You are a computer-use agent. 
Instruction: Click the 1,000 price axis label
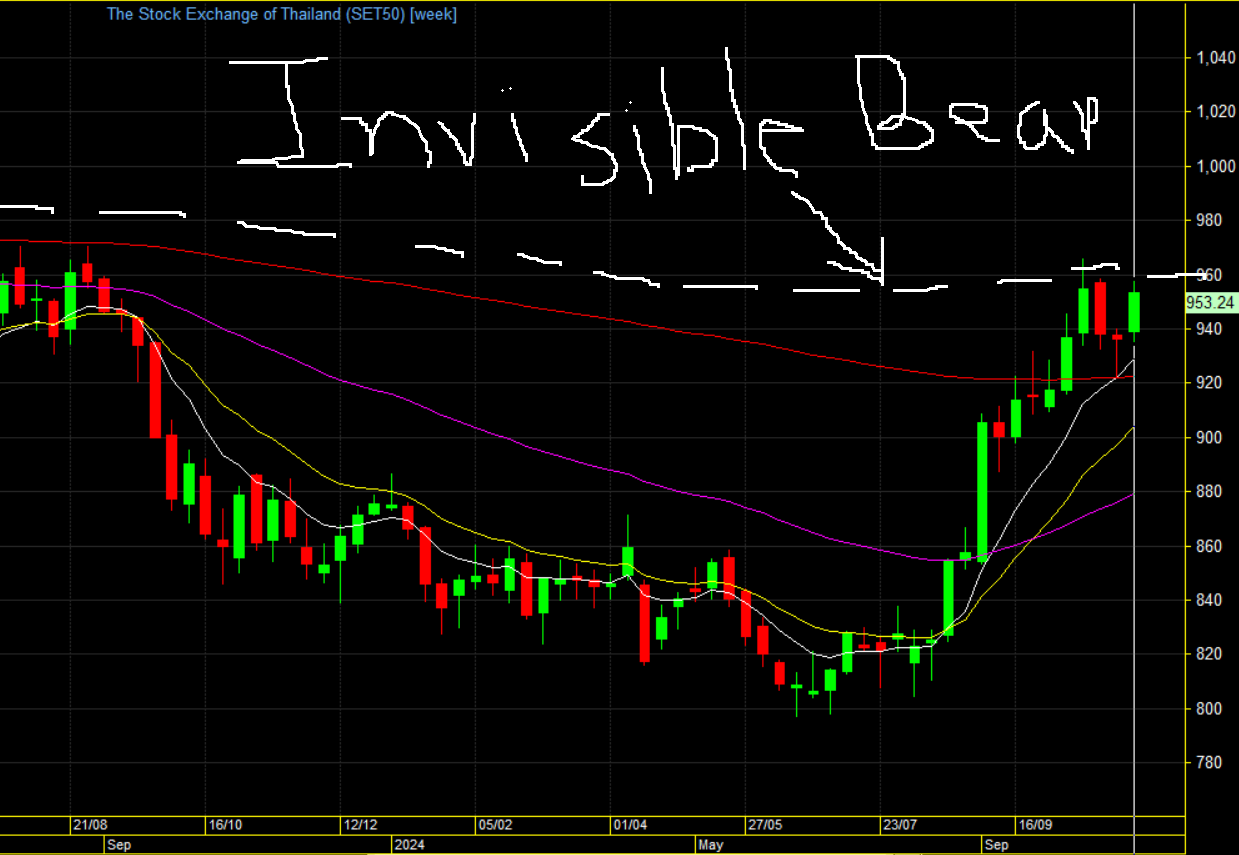(x=1215, y=166)
